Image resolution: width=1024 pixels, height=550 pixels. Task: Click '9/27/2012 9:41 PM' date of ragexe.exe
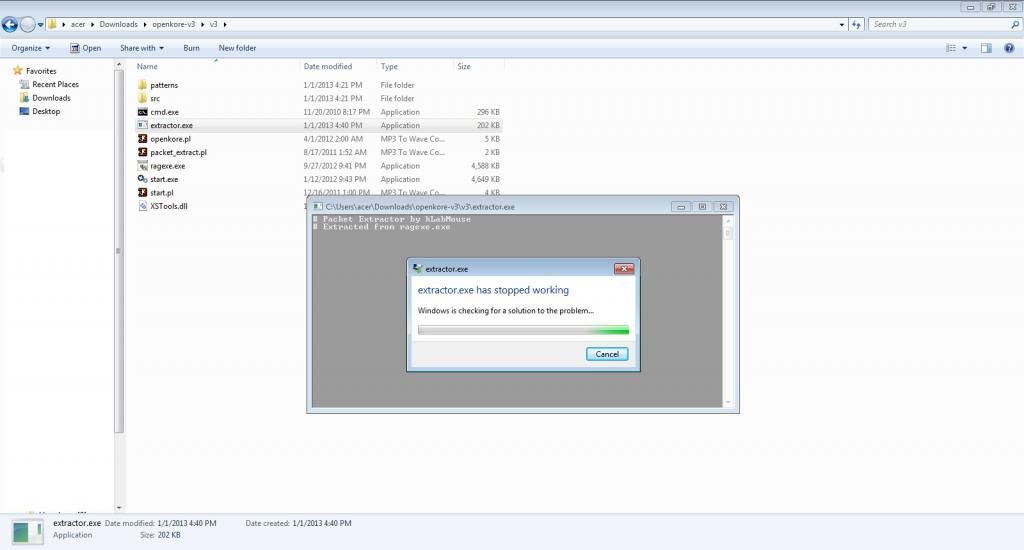click(x=334, y=166)
